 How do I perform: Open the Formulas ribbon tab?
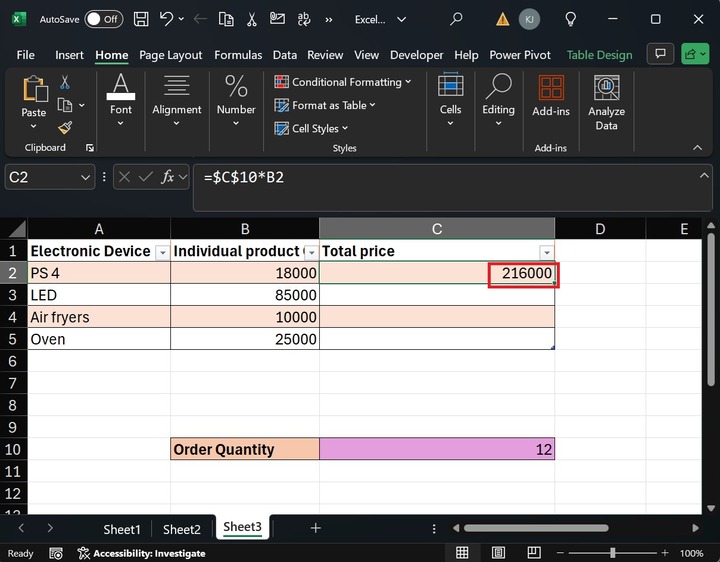point(238,55)
